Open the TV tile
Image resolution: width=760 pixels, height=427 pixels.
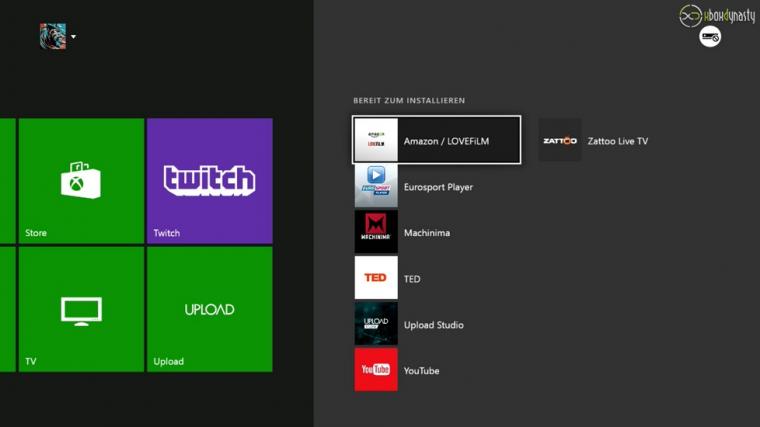[81, 309]
